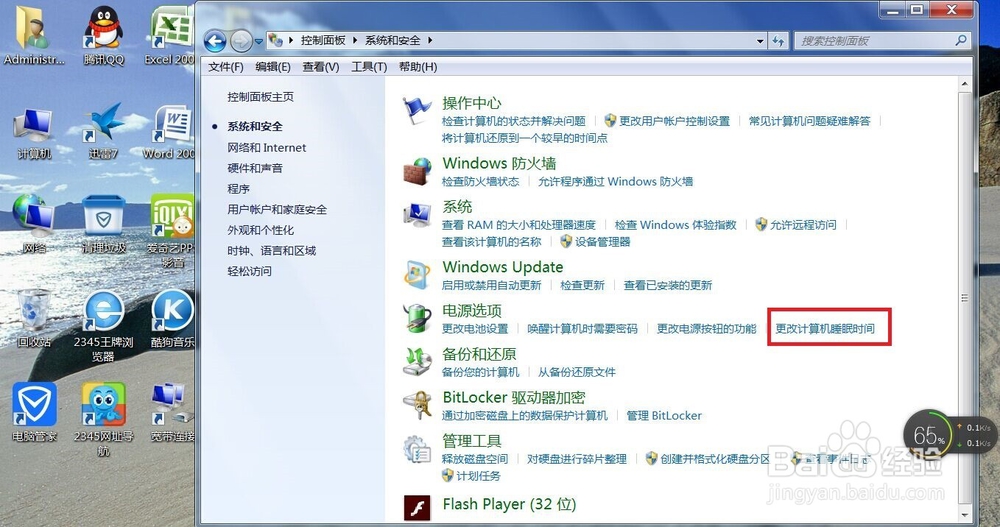Click 从备份还原文件 link

[577, 372]
